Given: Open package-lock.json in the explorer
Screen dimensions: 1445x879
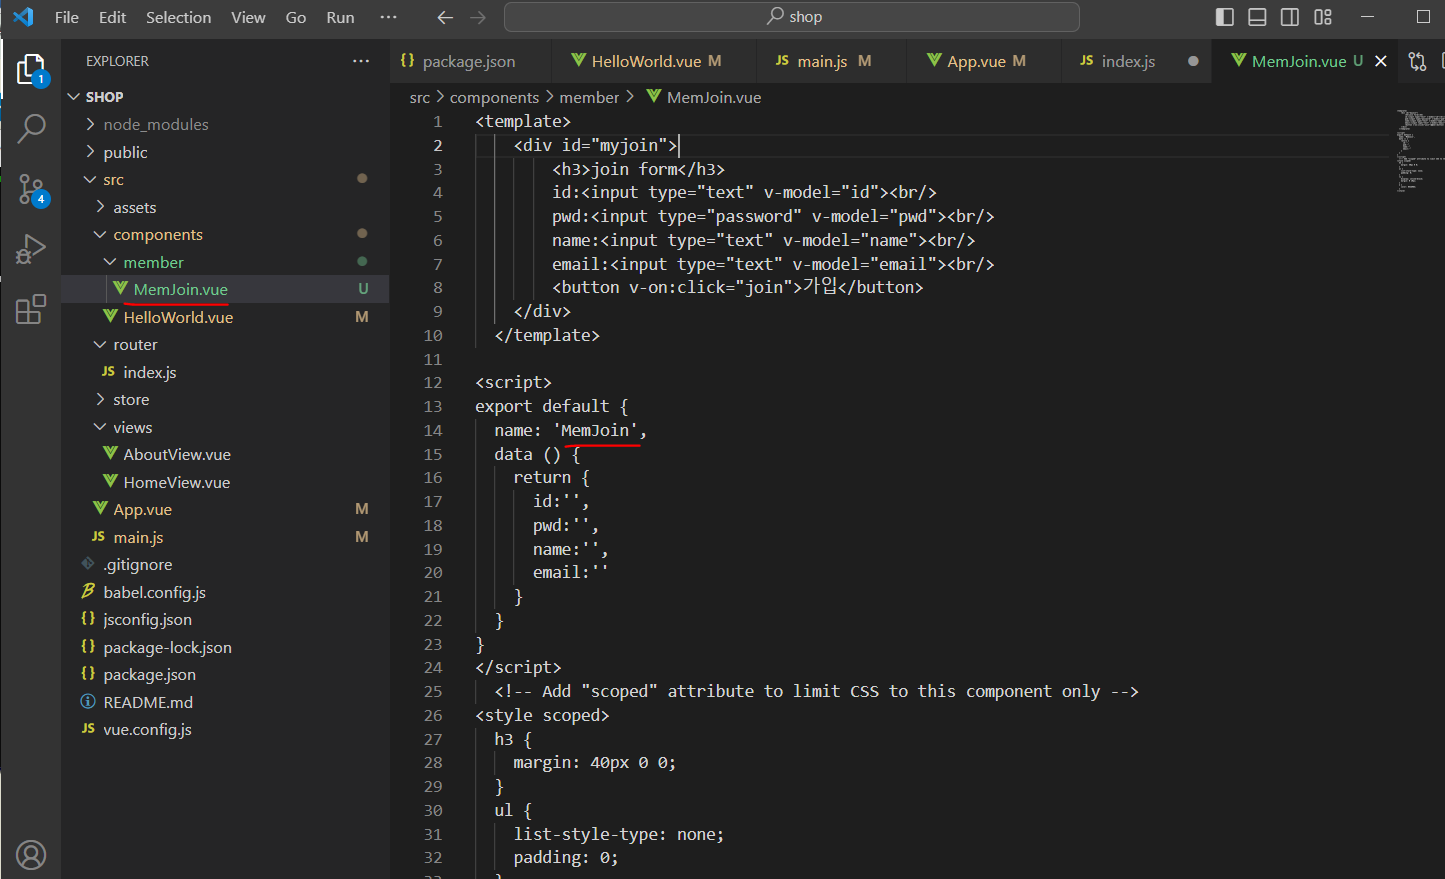Looking at the screenshot, I should pyautogui.click(x=226, y=647).
